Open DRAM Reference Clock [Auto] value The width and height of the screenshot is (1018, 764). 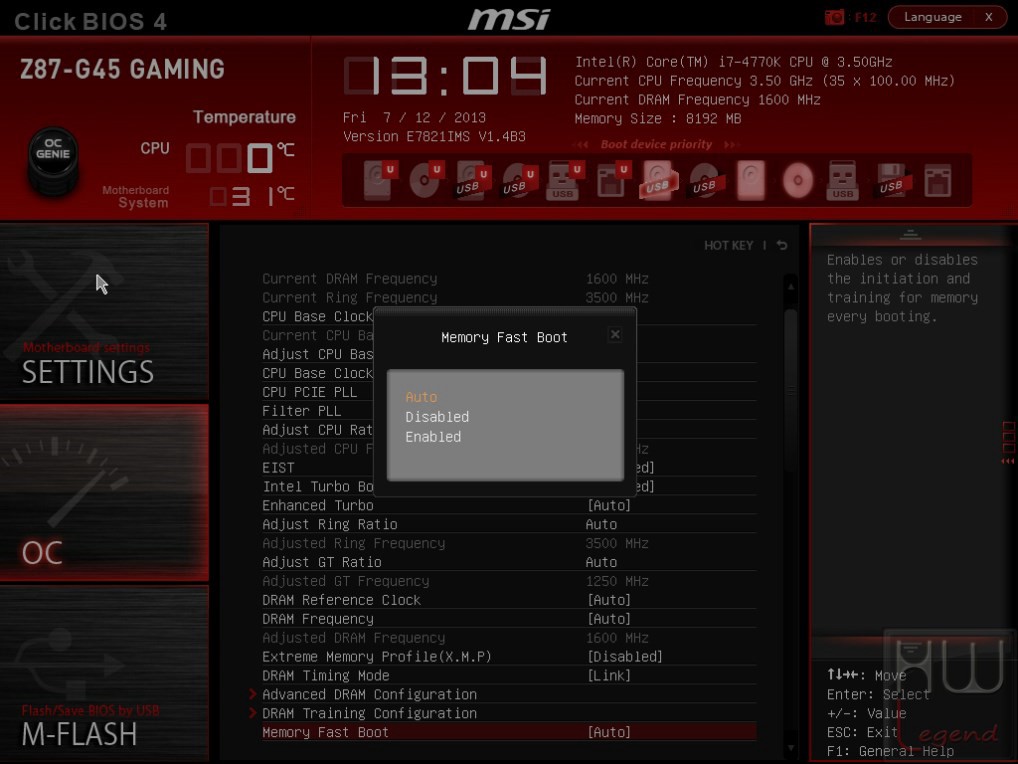coord(609,600)
